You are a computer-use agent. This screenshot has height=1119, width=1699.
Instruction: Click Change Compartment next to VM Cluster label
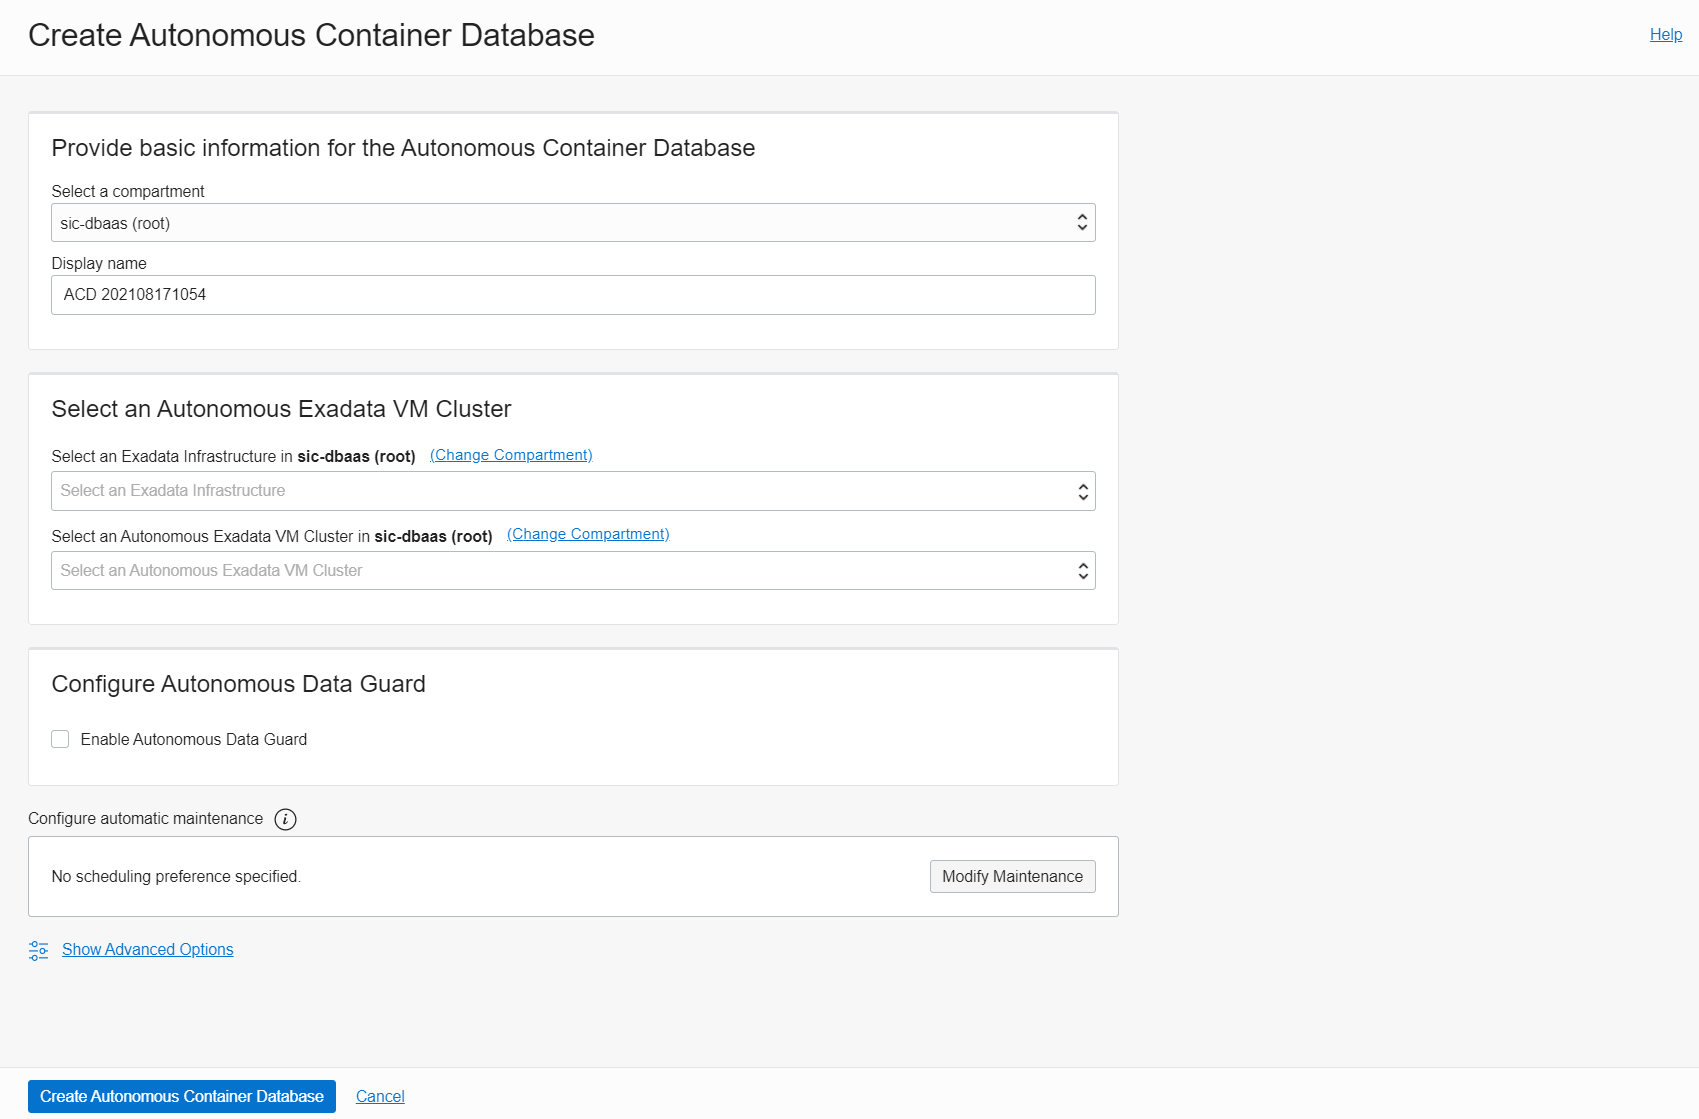click(588, 534)
